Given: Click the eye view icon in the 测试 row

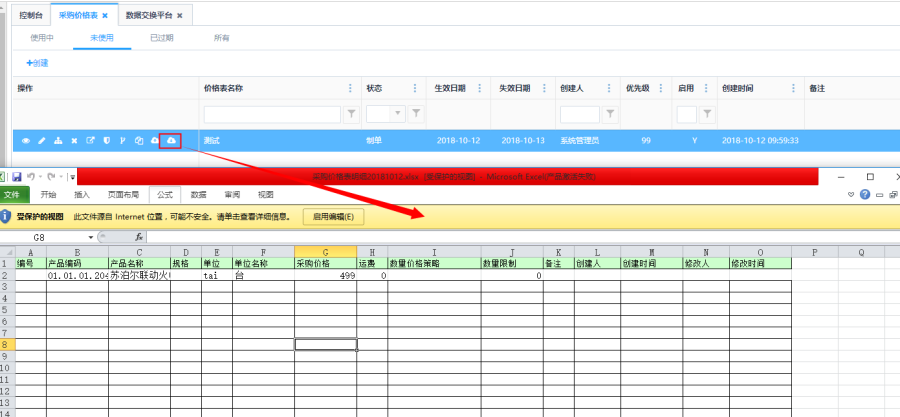Looking at the screenshot, I should point(26,141).
